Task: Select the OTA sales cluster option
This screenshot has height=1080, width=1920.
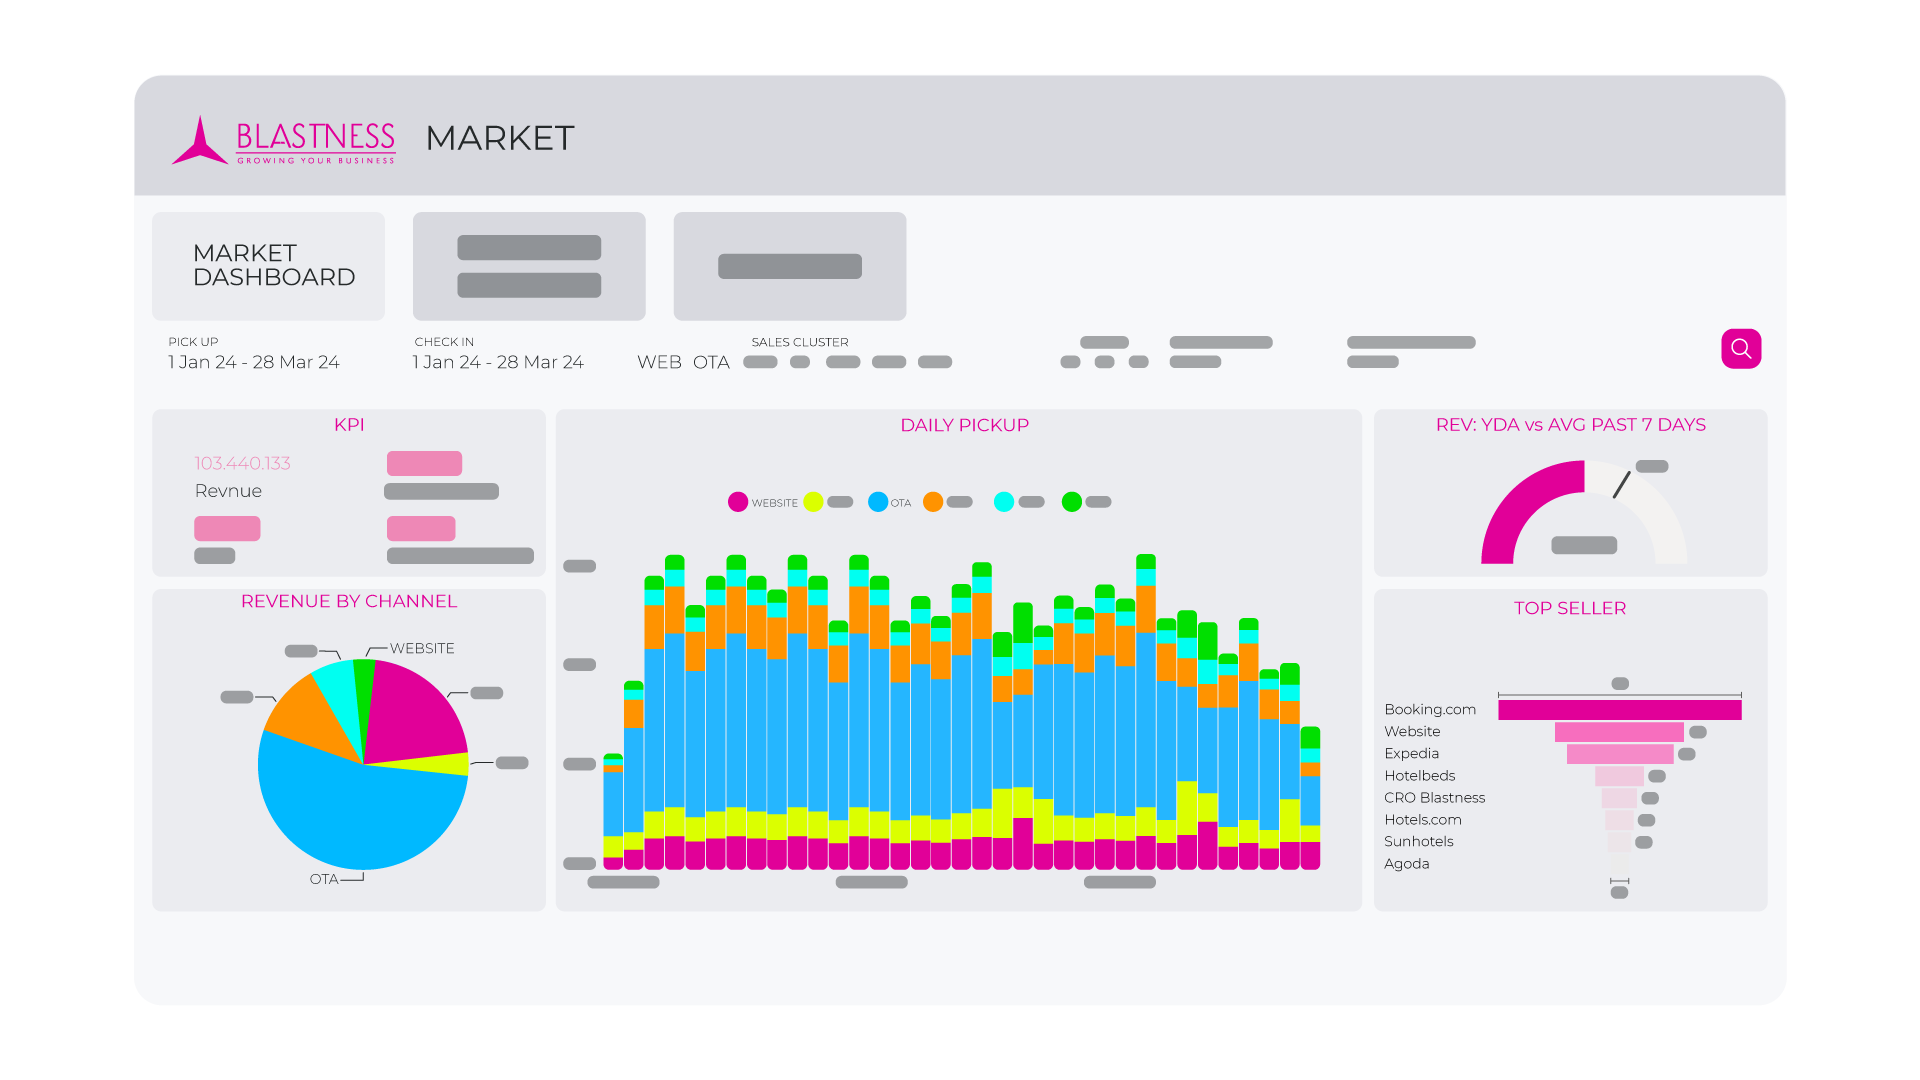Action: coord(711,362)
